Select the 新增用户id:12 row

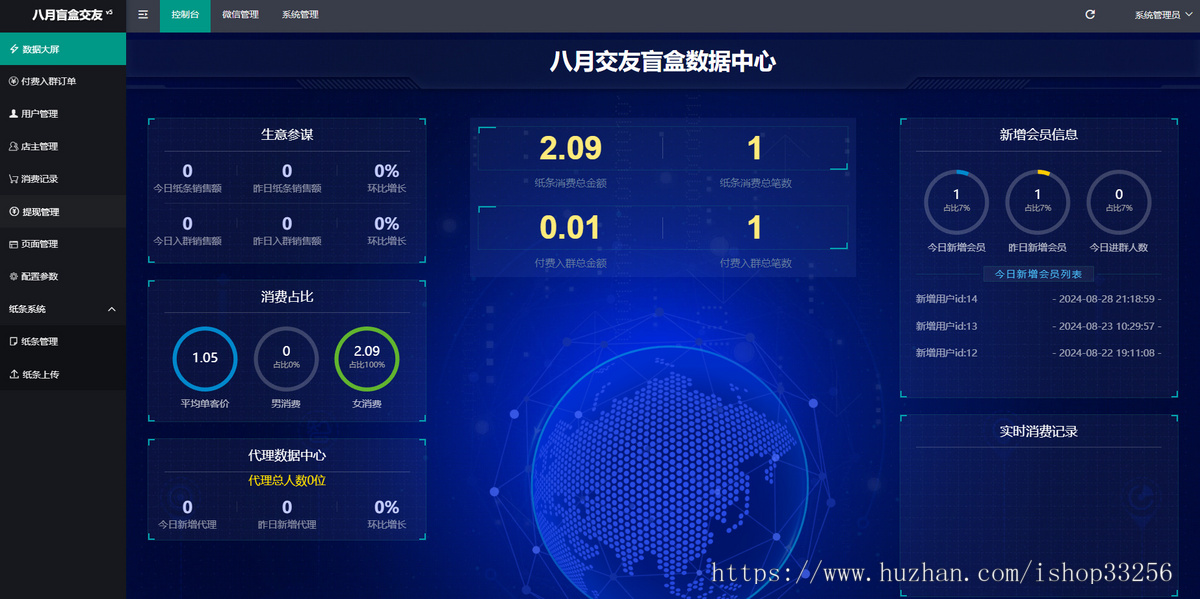[x=1038, y=353]
